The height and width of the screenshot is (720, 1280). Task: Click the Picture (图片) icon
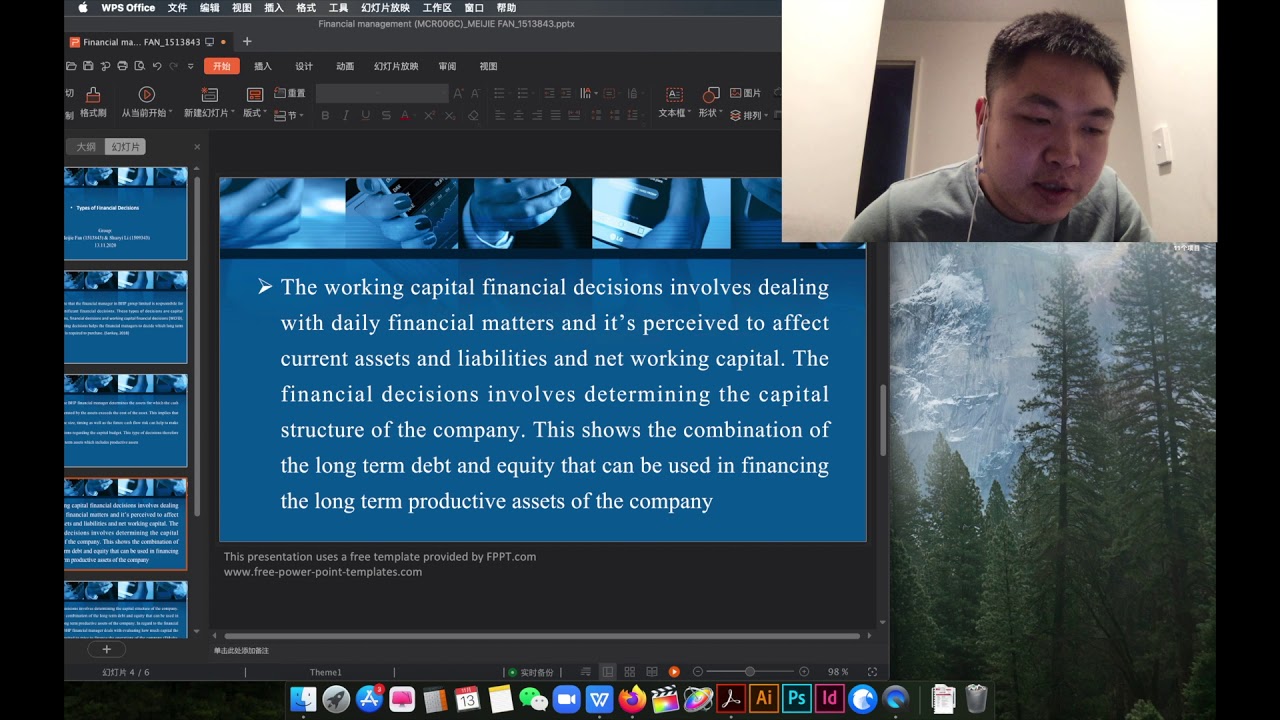[745, 93]
